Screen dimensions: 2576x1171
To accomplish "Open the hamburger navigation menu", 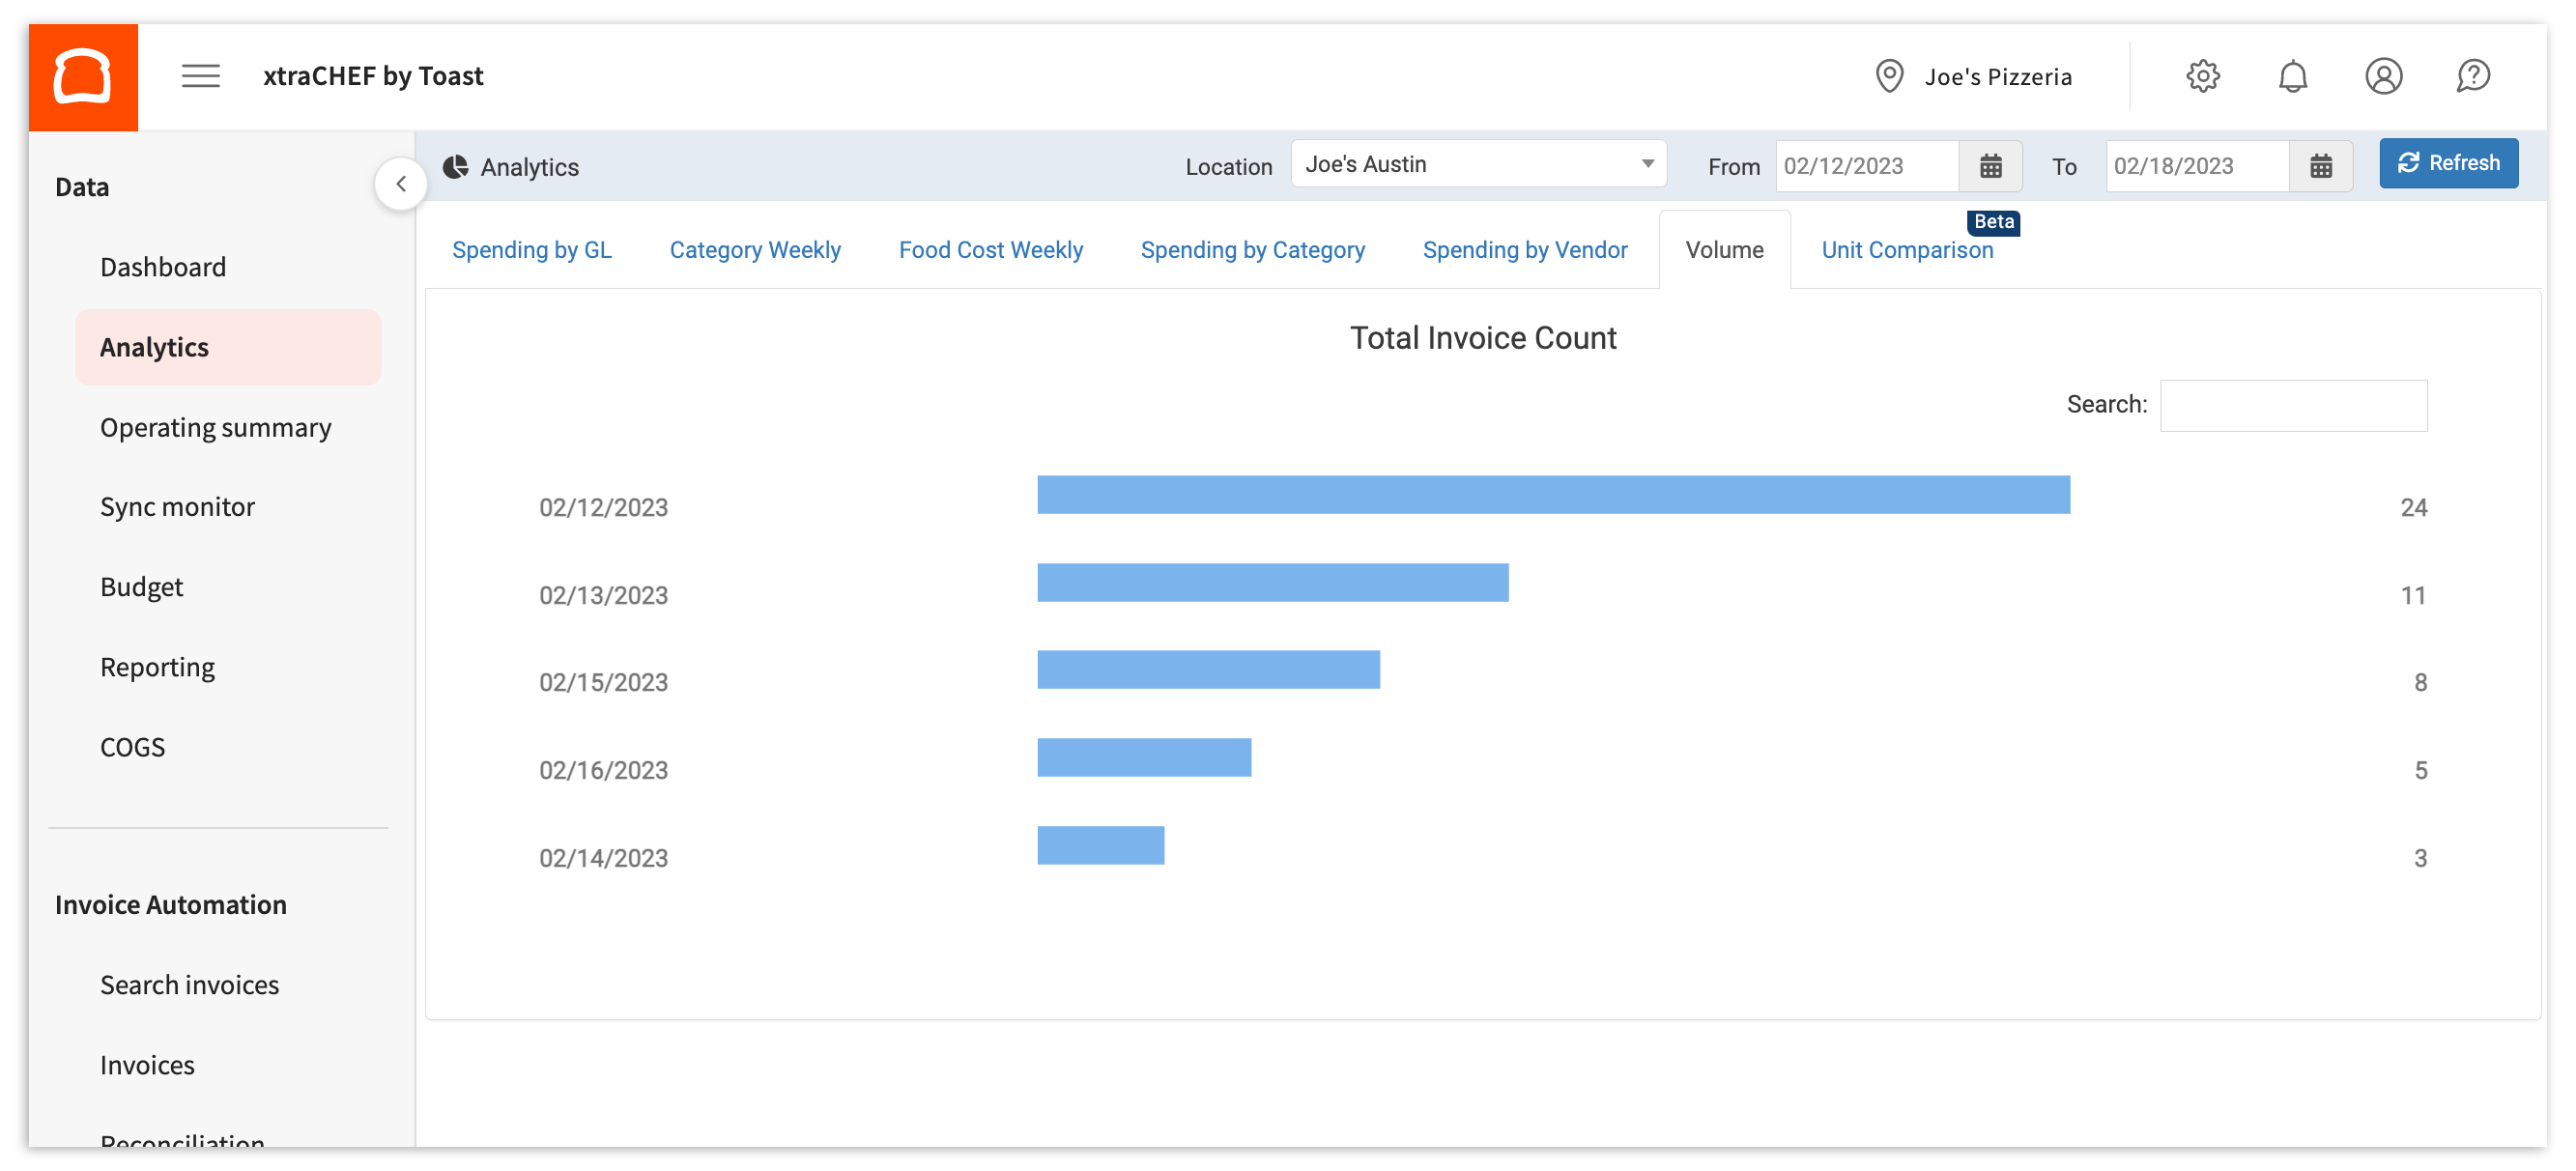I will pos(199,75).
